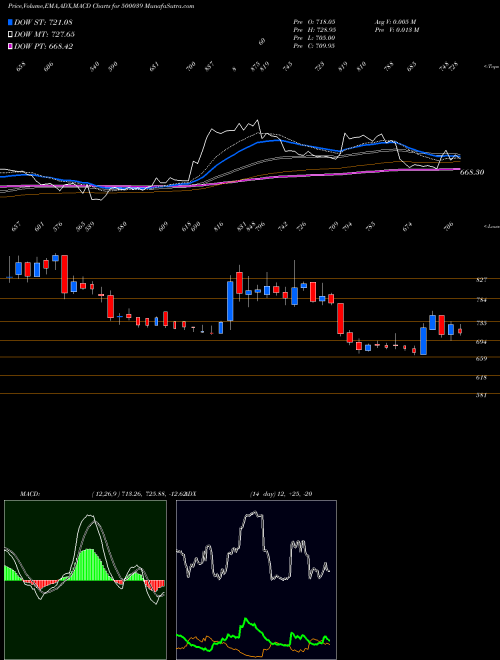Click the 'Pre H: 728.95' high value

coord(314,30)
